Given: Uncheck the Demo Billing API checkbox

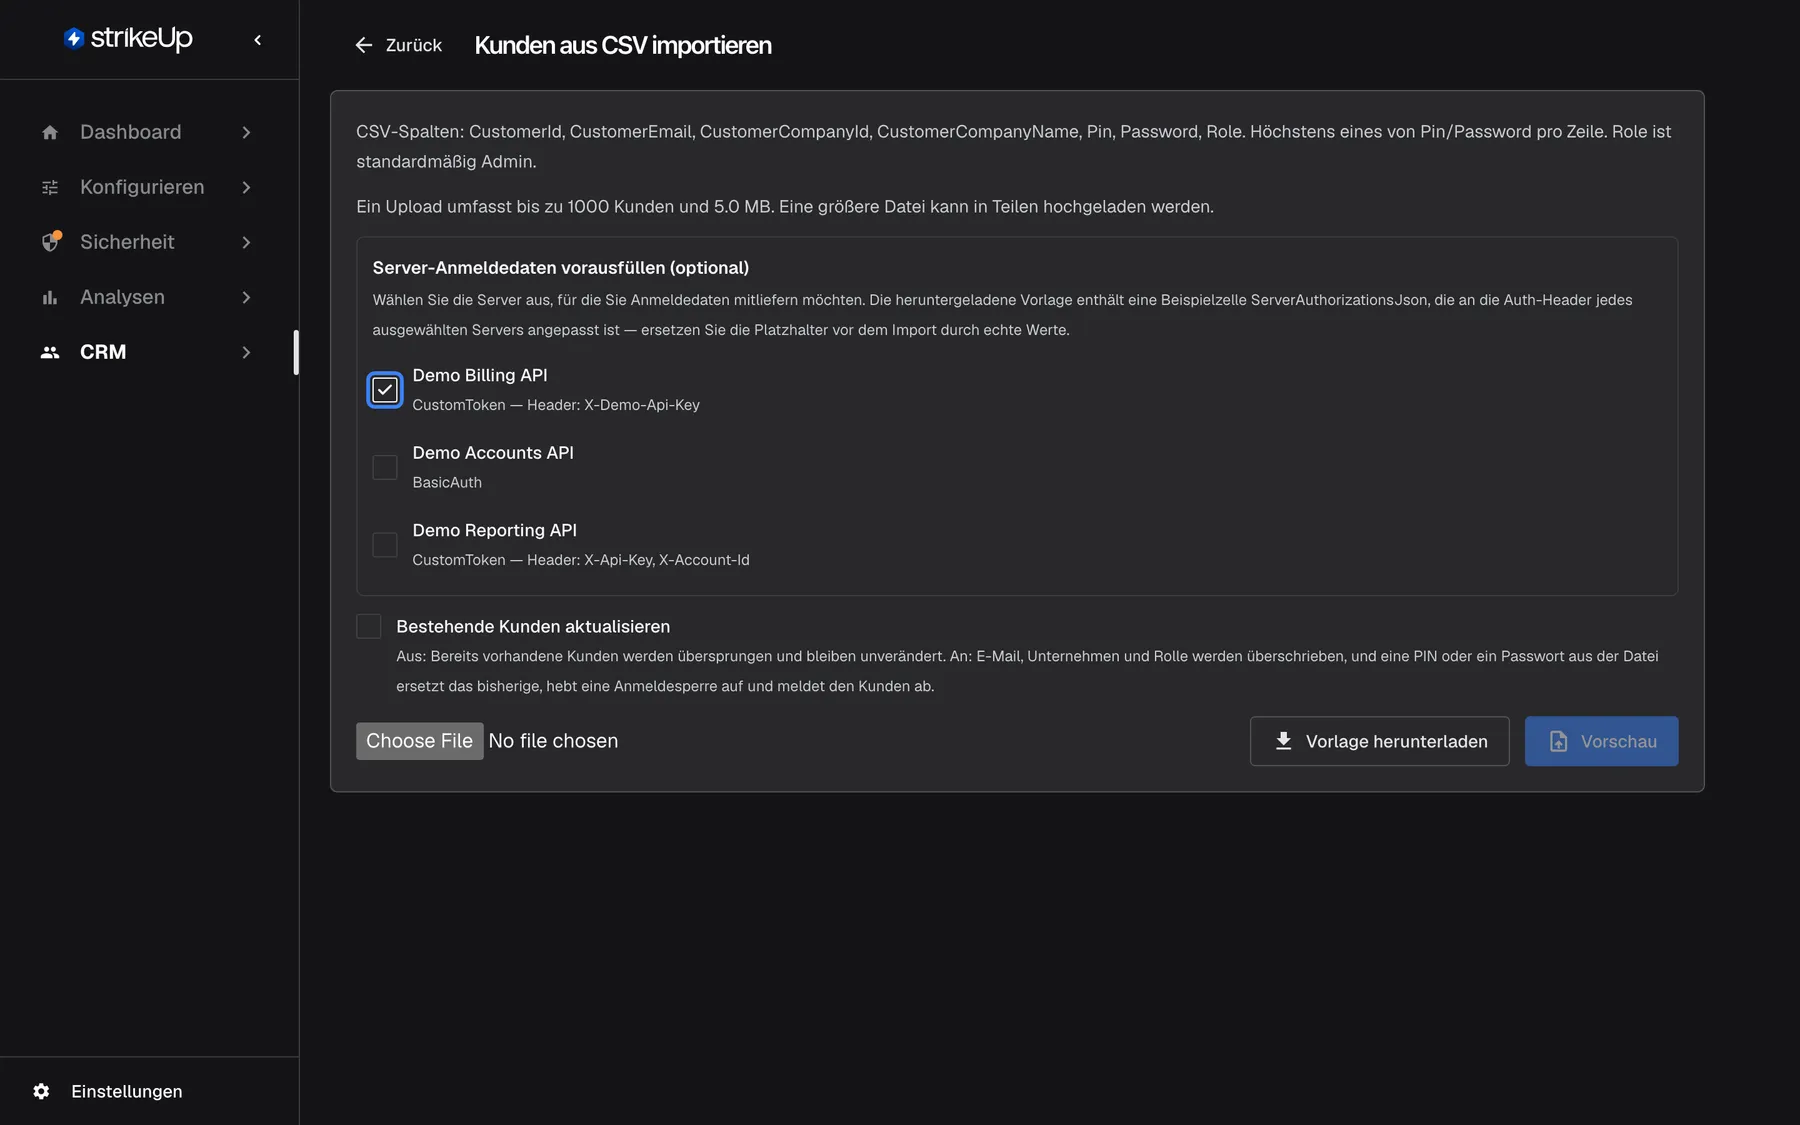Looking at the screenshot, I should point(385,390).
